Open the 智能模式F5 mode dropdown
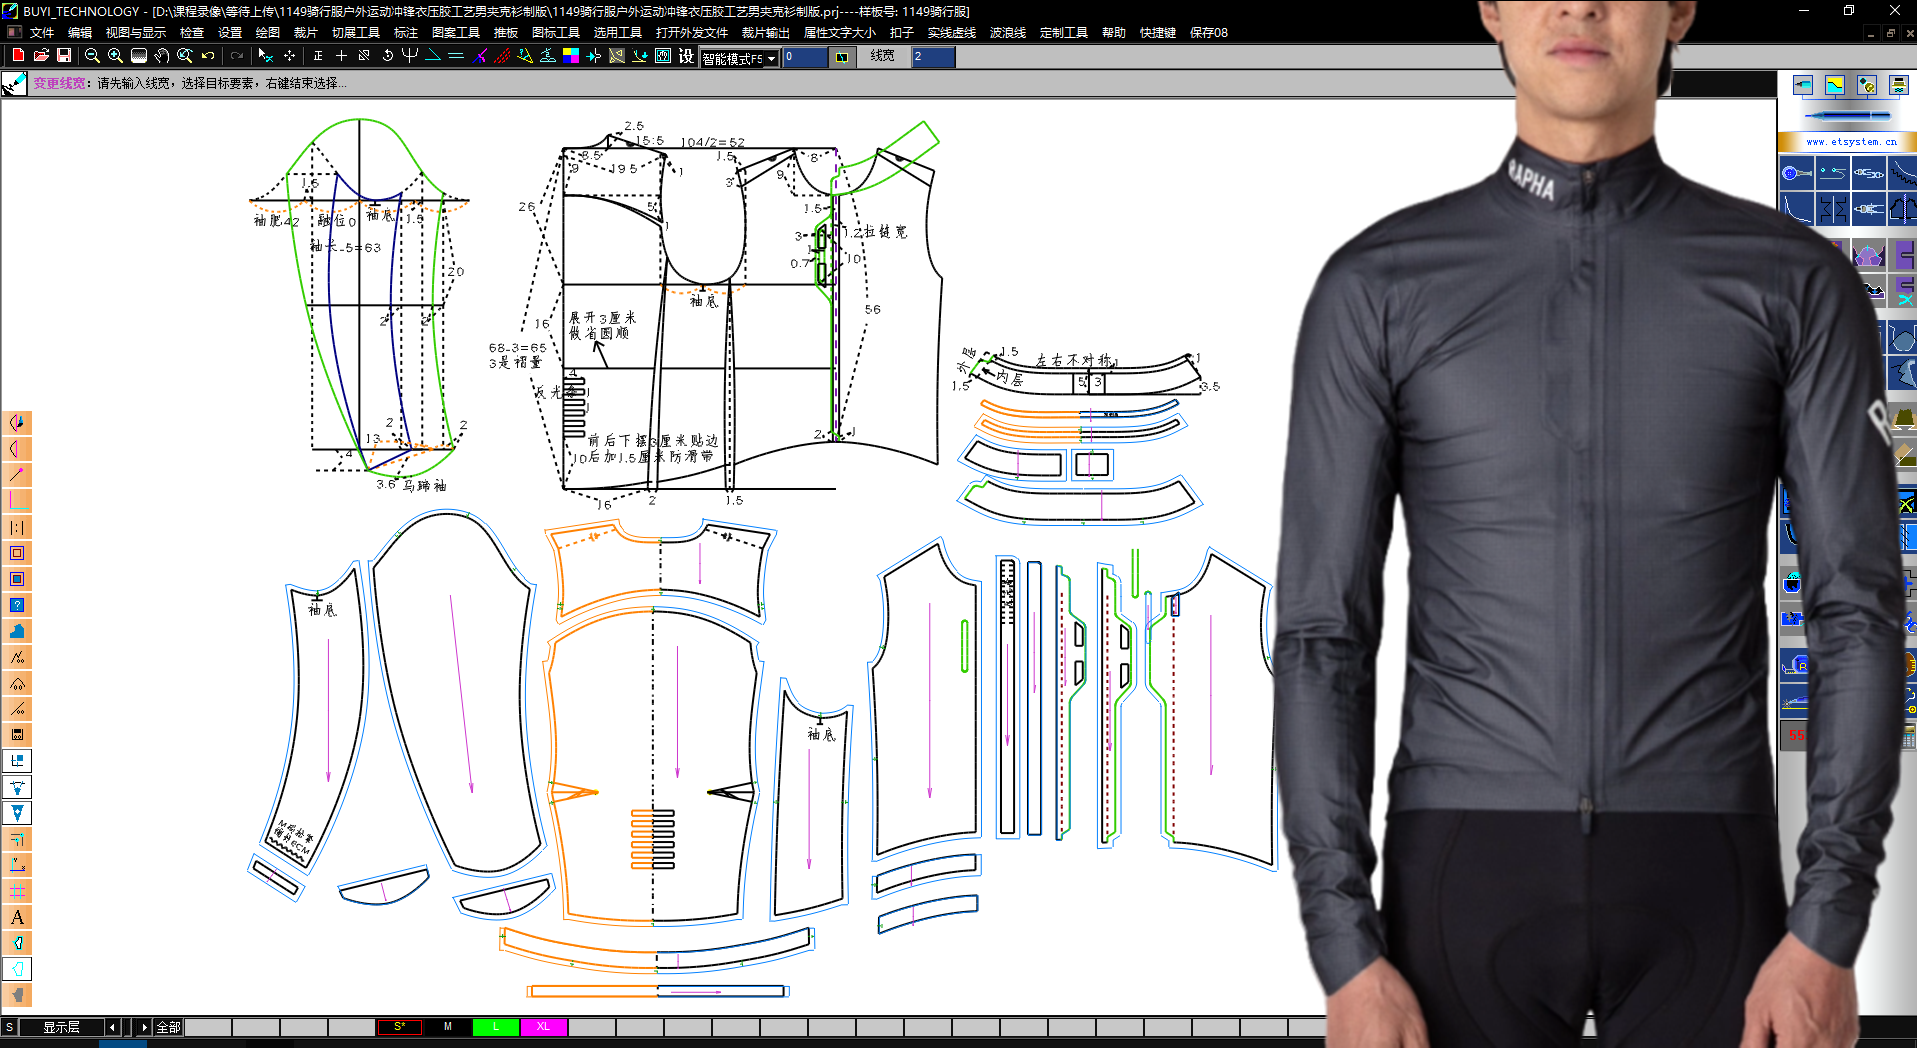1917x1048 pixels. (x=739, y=58)
